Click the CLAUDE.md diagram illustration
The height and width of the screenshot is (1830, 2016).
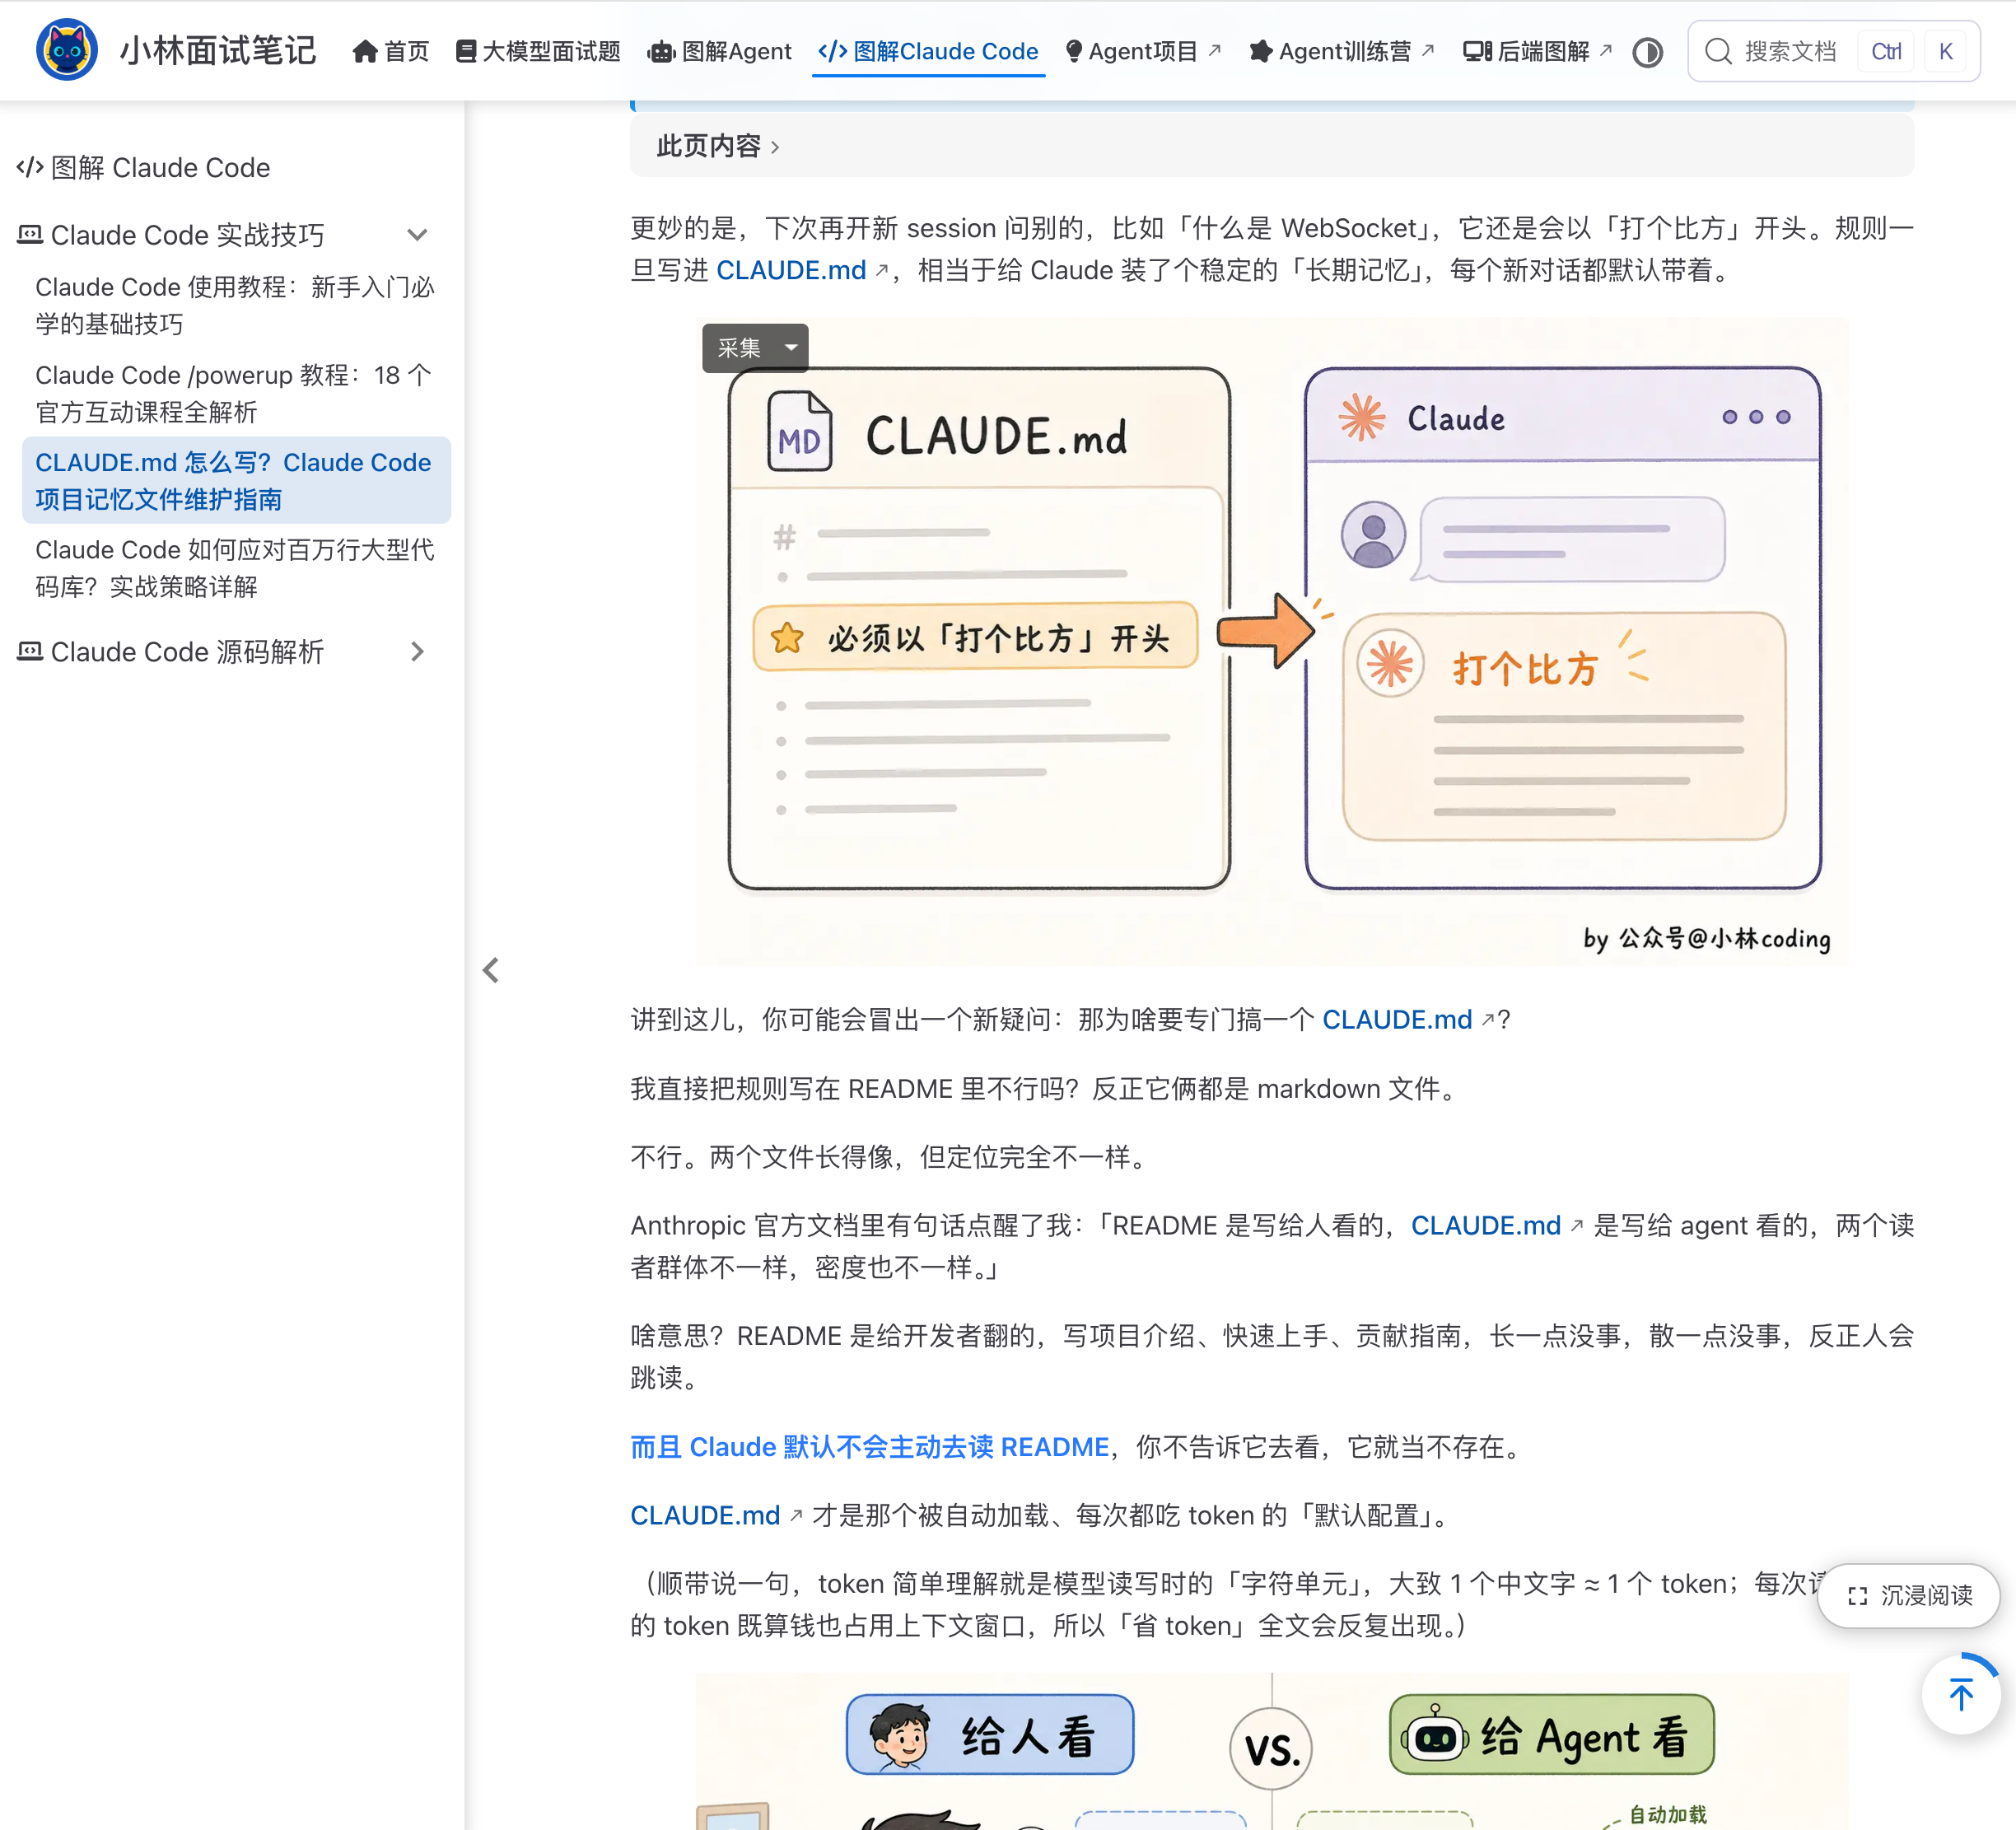pos(1272,641)
